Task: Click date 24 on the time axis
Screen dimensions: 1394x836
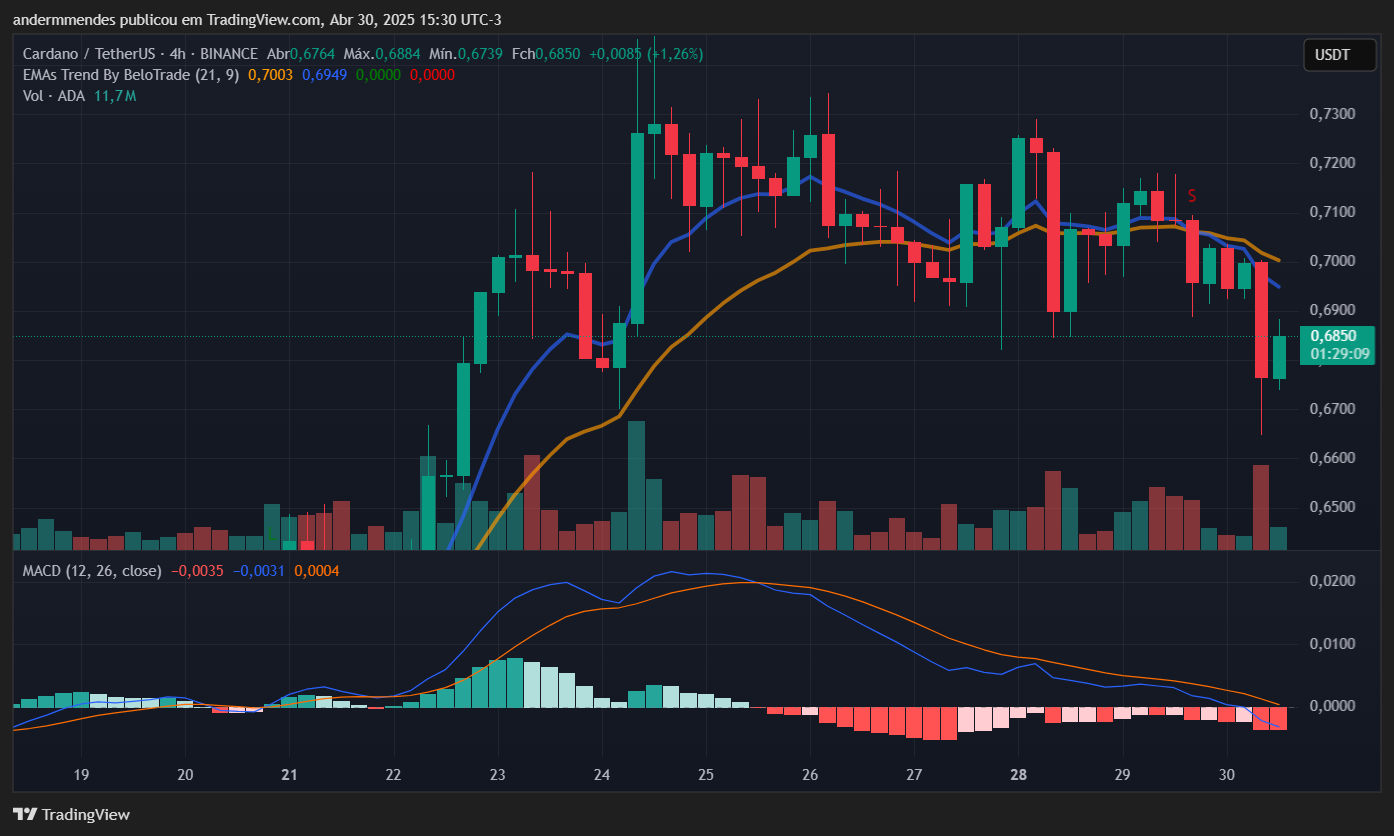Action: click(x=602, y=775)
